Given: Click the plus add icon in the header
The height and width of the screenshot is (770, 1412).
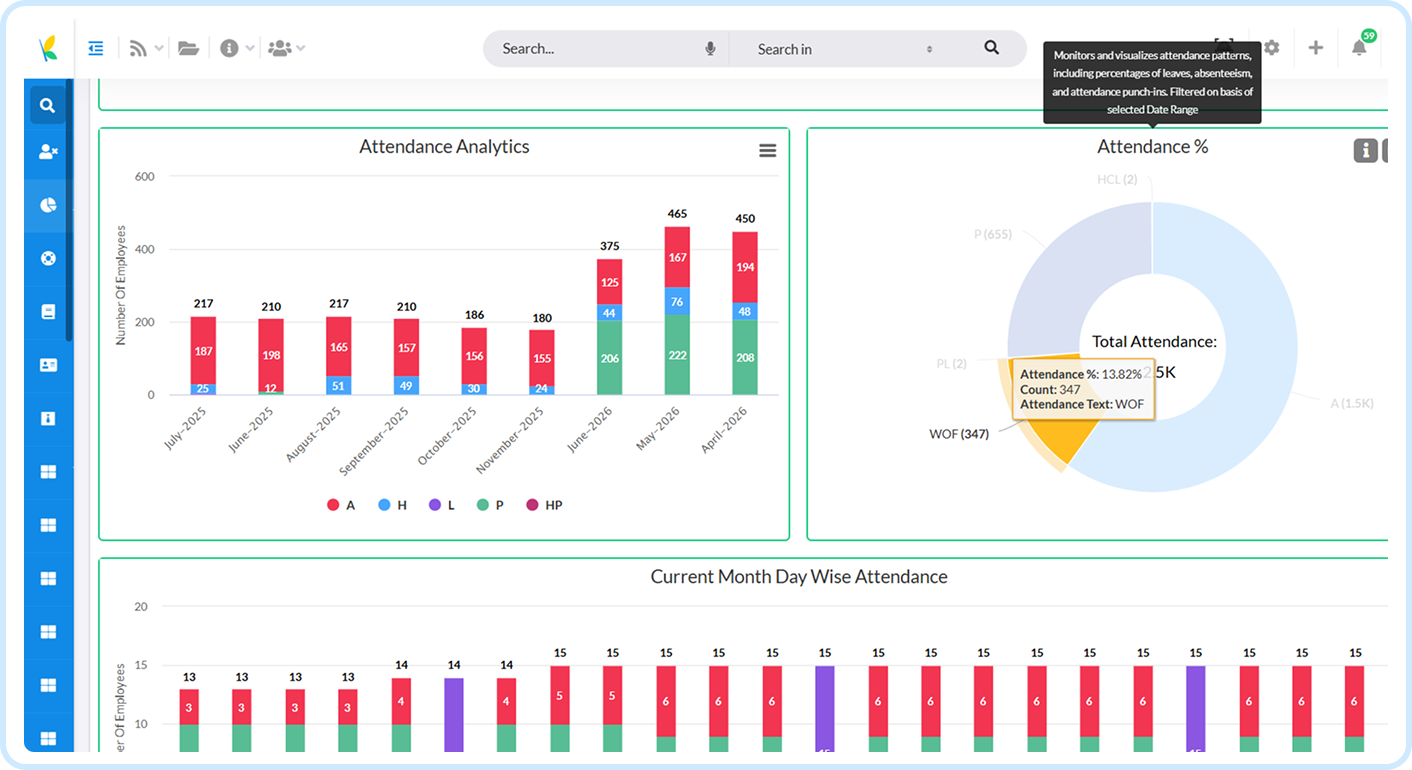Looking at the screenshot, I should click(x=1315, y=47).
